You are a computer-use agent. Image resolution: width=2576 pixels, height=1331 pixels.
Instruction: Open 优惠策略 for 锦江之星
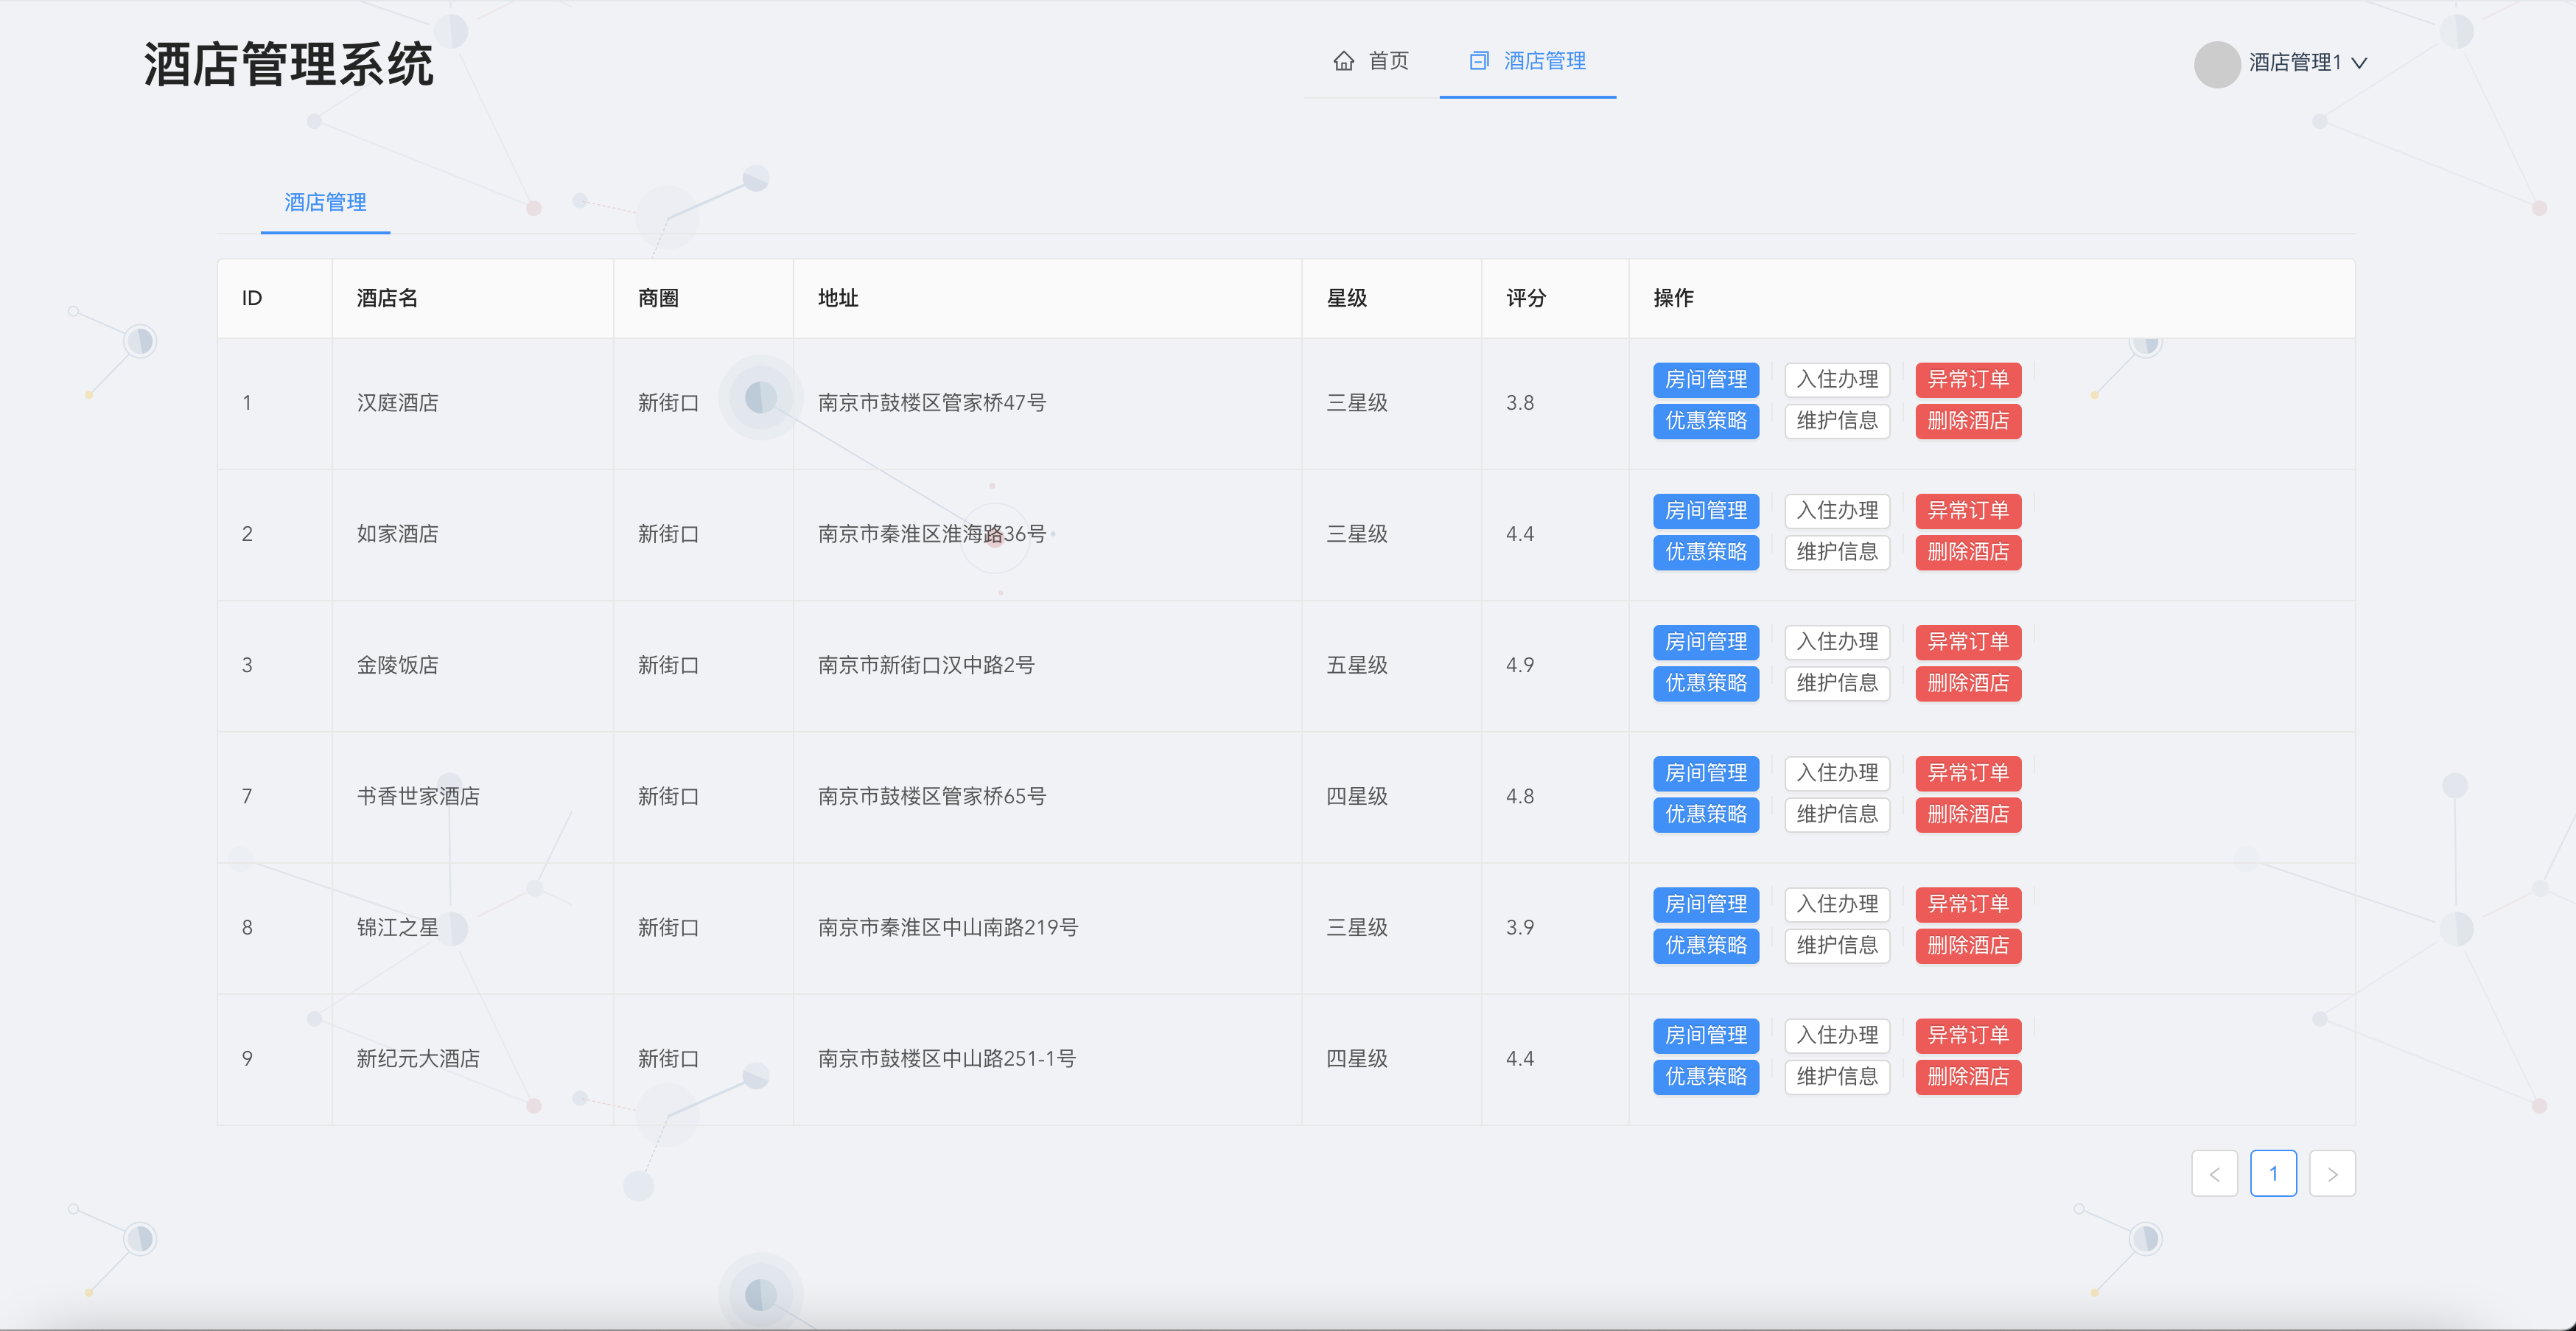point(1705,945)
